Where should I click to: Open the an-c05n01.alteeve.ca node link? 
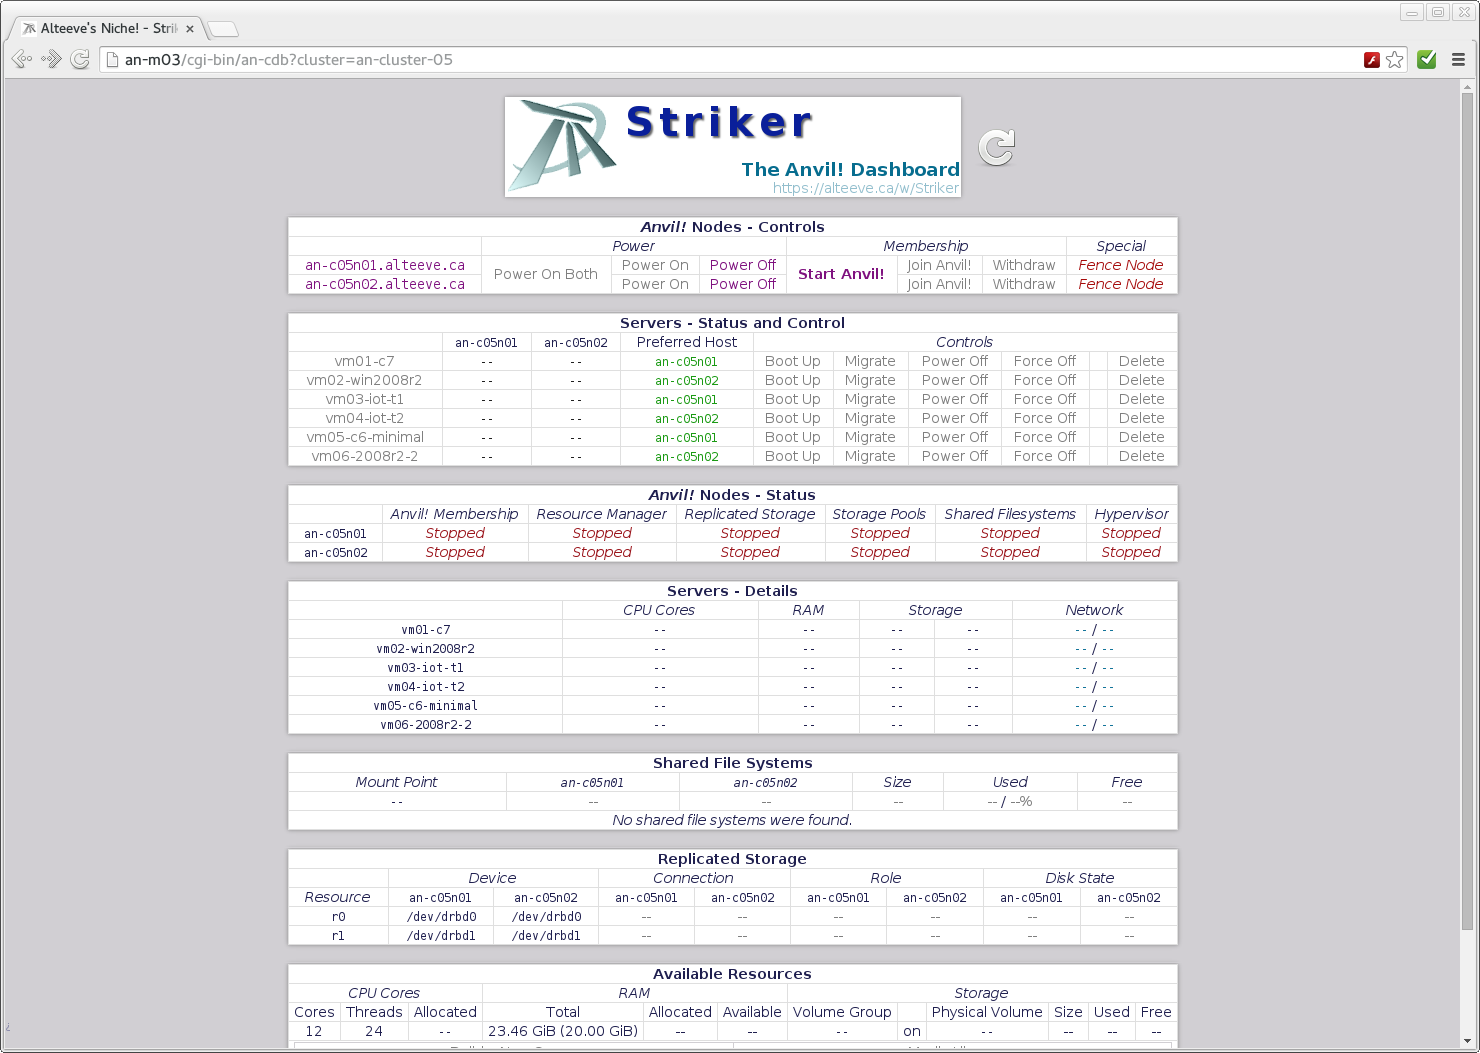coord(385,265)
